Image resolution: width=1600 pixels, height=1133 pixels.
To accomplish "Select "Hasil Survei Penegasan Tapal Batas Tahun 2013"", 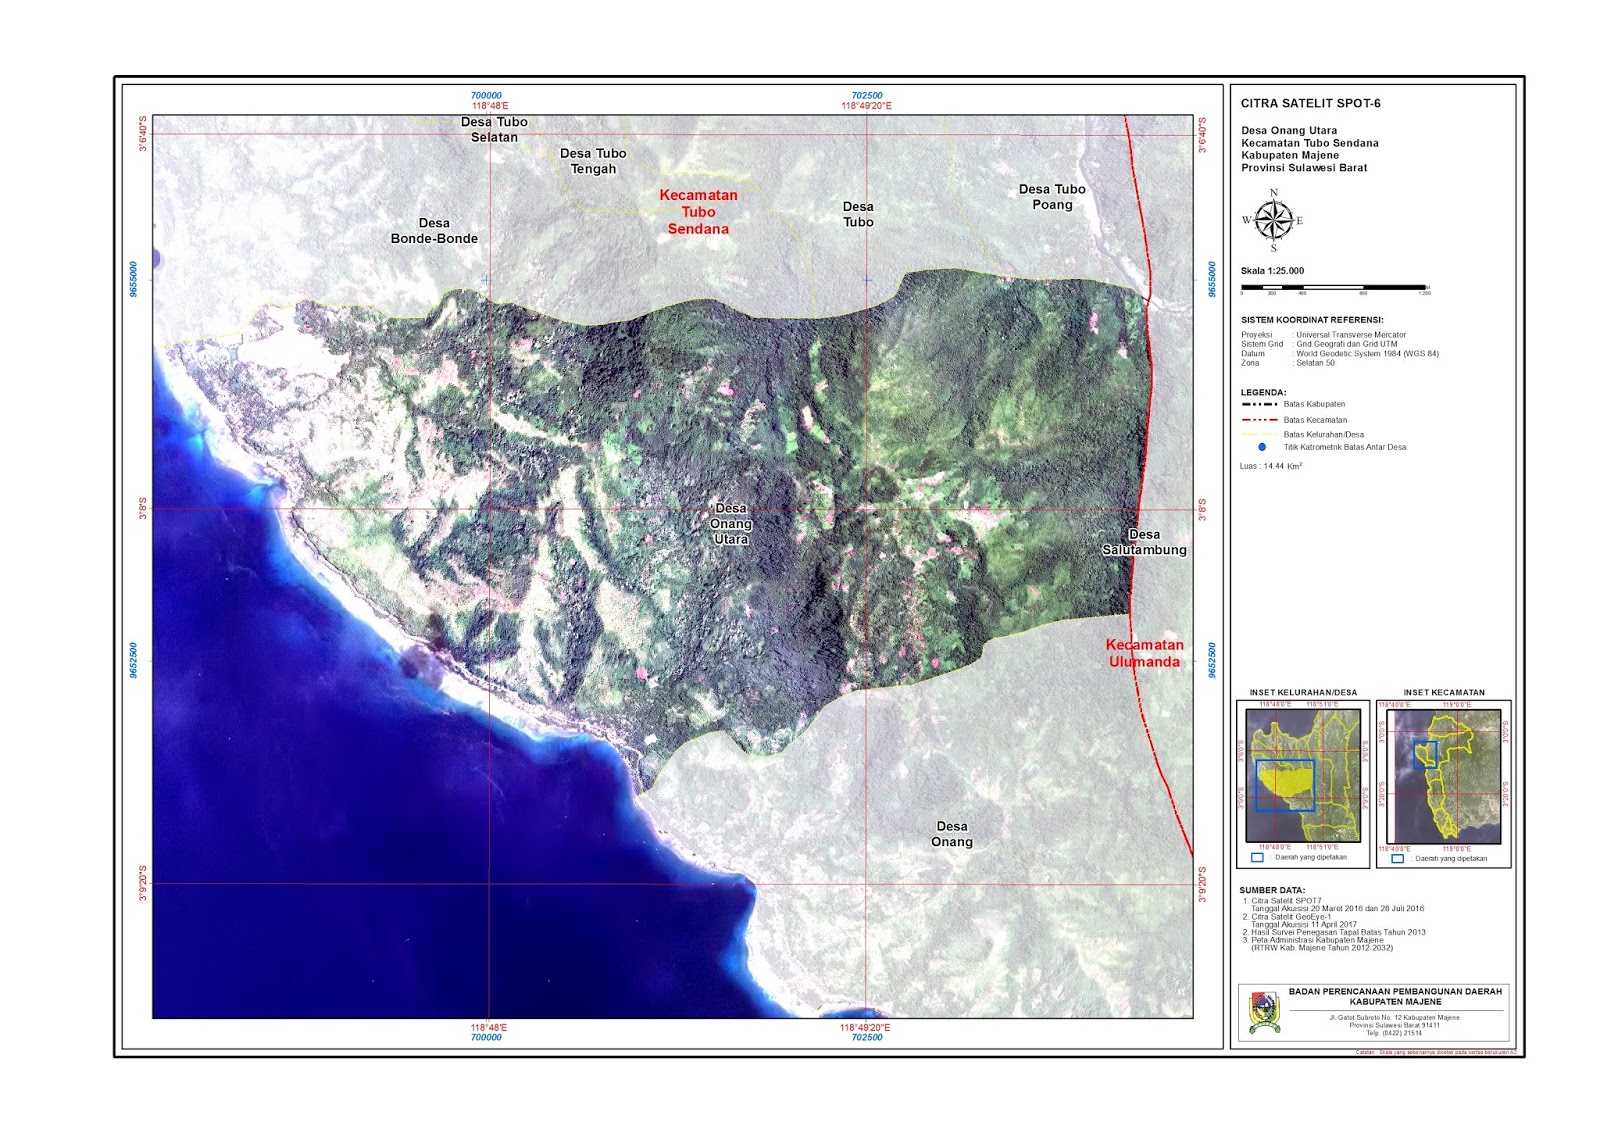I will [x=1338, y=932].
